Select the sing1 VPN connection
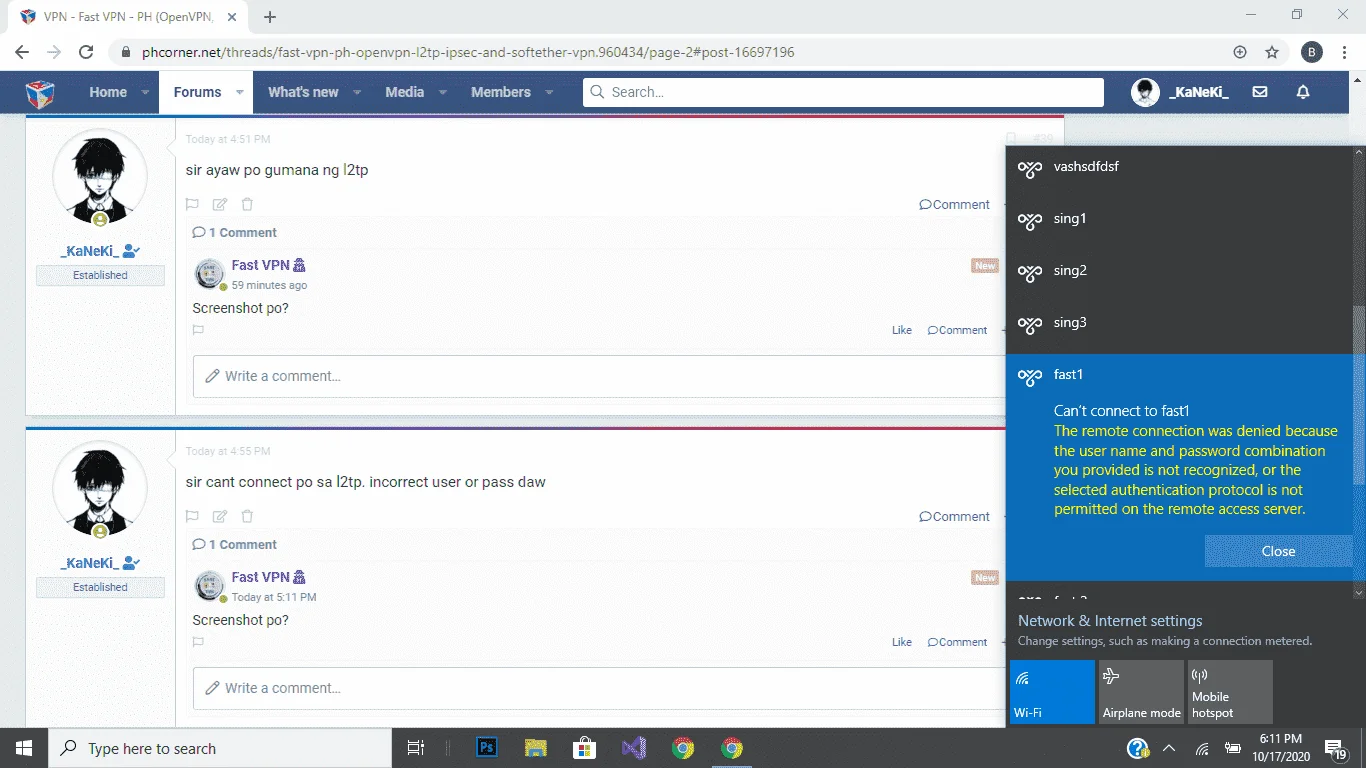The height and width of the screenshot is (768, 1366). [x=1180, y=220]
